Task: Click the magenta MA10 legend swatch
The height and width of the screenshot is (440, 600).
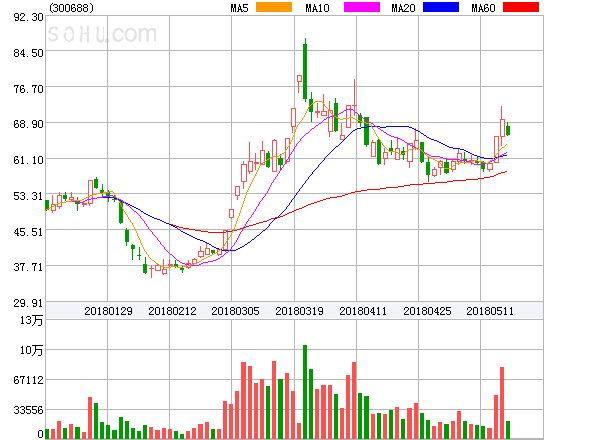Action: (x=362, y=7)
